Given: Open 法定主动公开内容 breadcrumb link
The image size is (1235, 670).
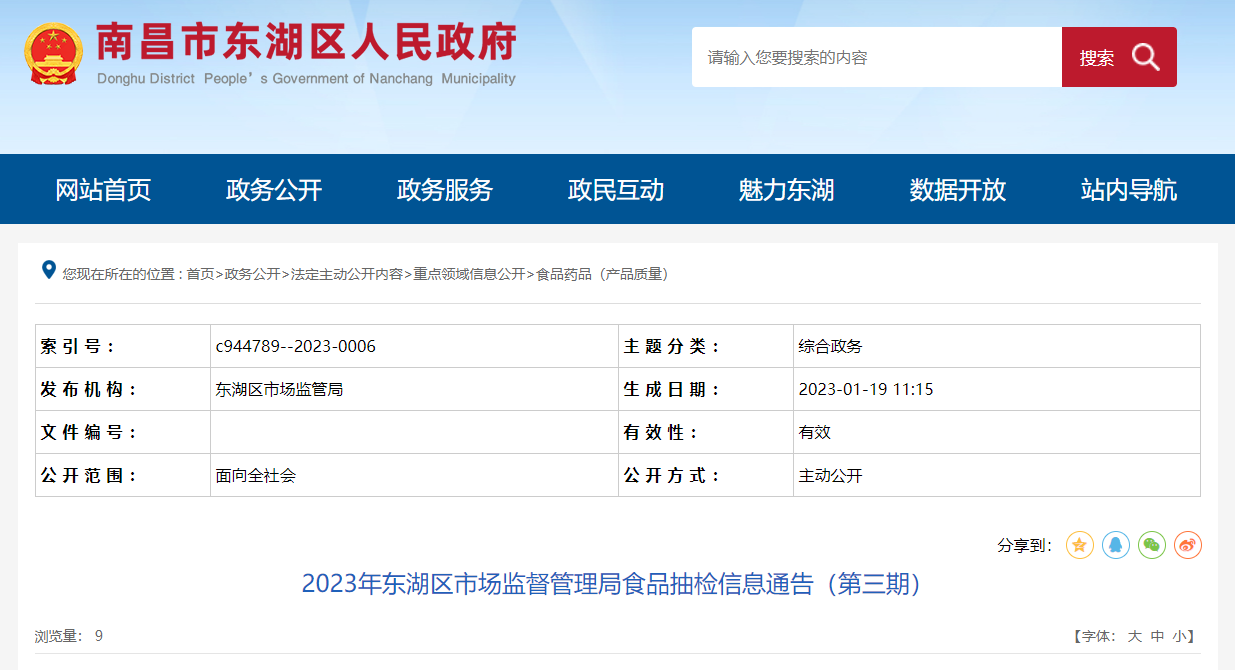Looking at the screenshot, I should point(347,274).
